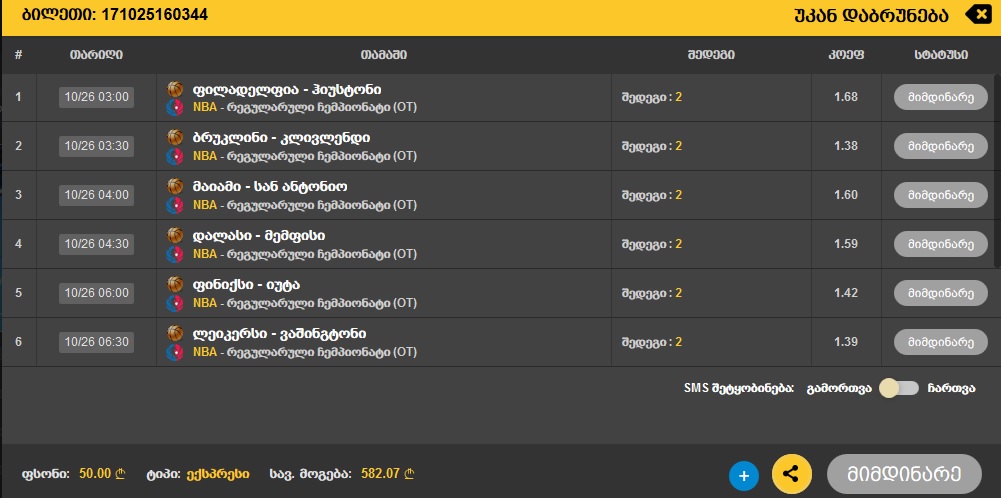Viewport: 1001px width, 498px height.
Task: Click the NBA logo in the ფილადელფია - ჰიუსტონი row
Action: pos(174,107)
